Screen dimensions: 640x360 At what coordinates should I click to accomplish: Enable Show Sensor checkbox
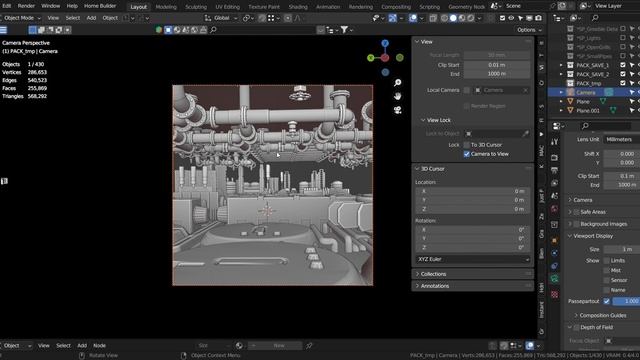pyautogui.click(x=607, y=280)
